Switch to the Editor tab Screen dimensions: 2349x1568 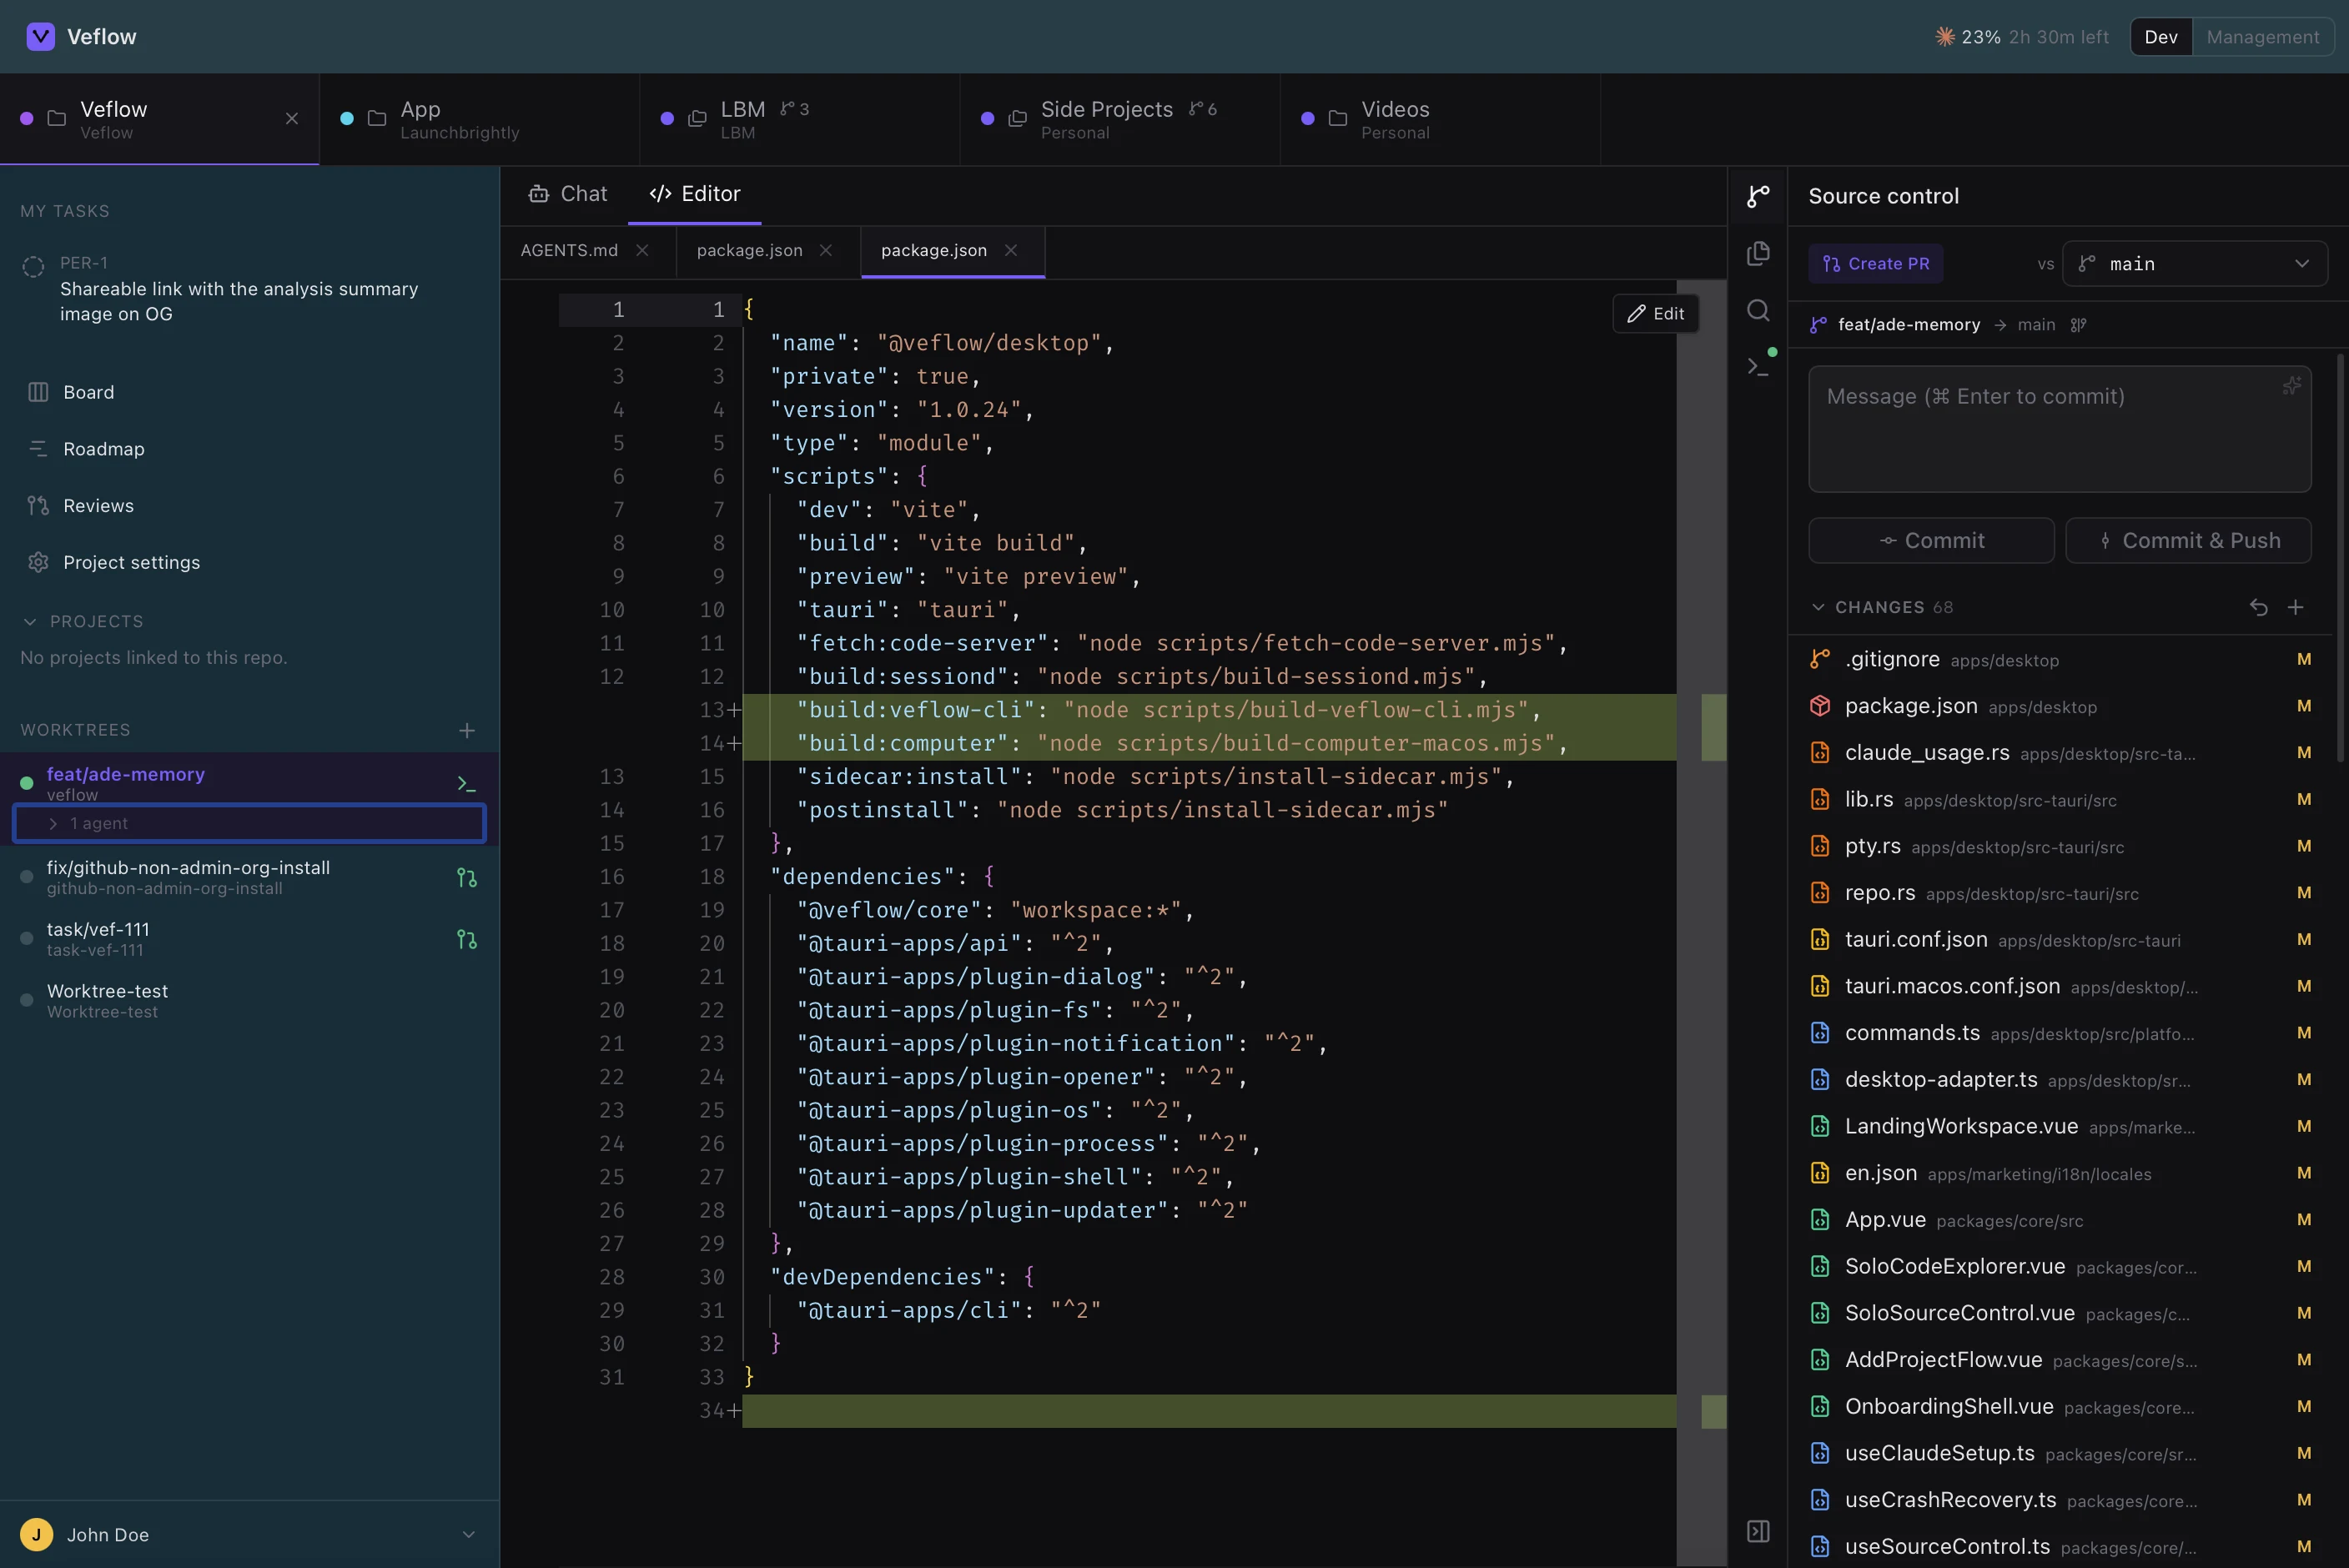(694, 194)
